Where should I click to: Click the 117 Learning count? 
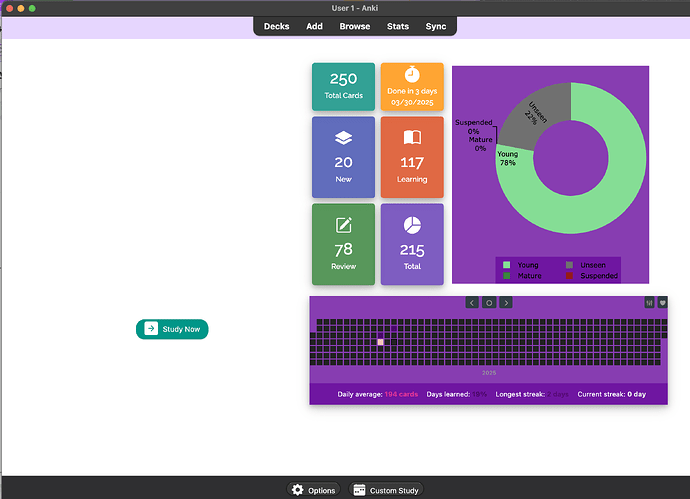point(412,163)
